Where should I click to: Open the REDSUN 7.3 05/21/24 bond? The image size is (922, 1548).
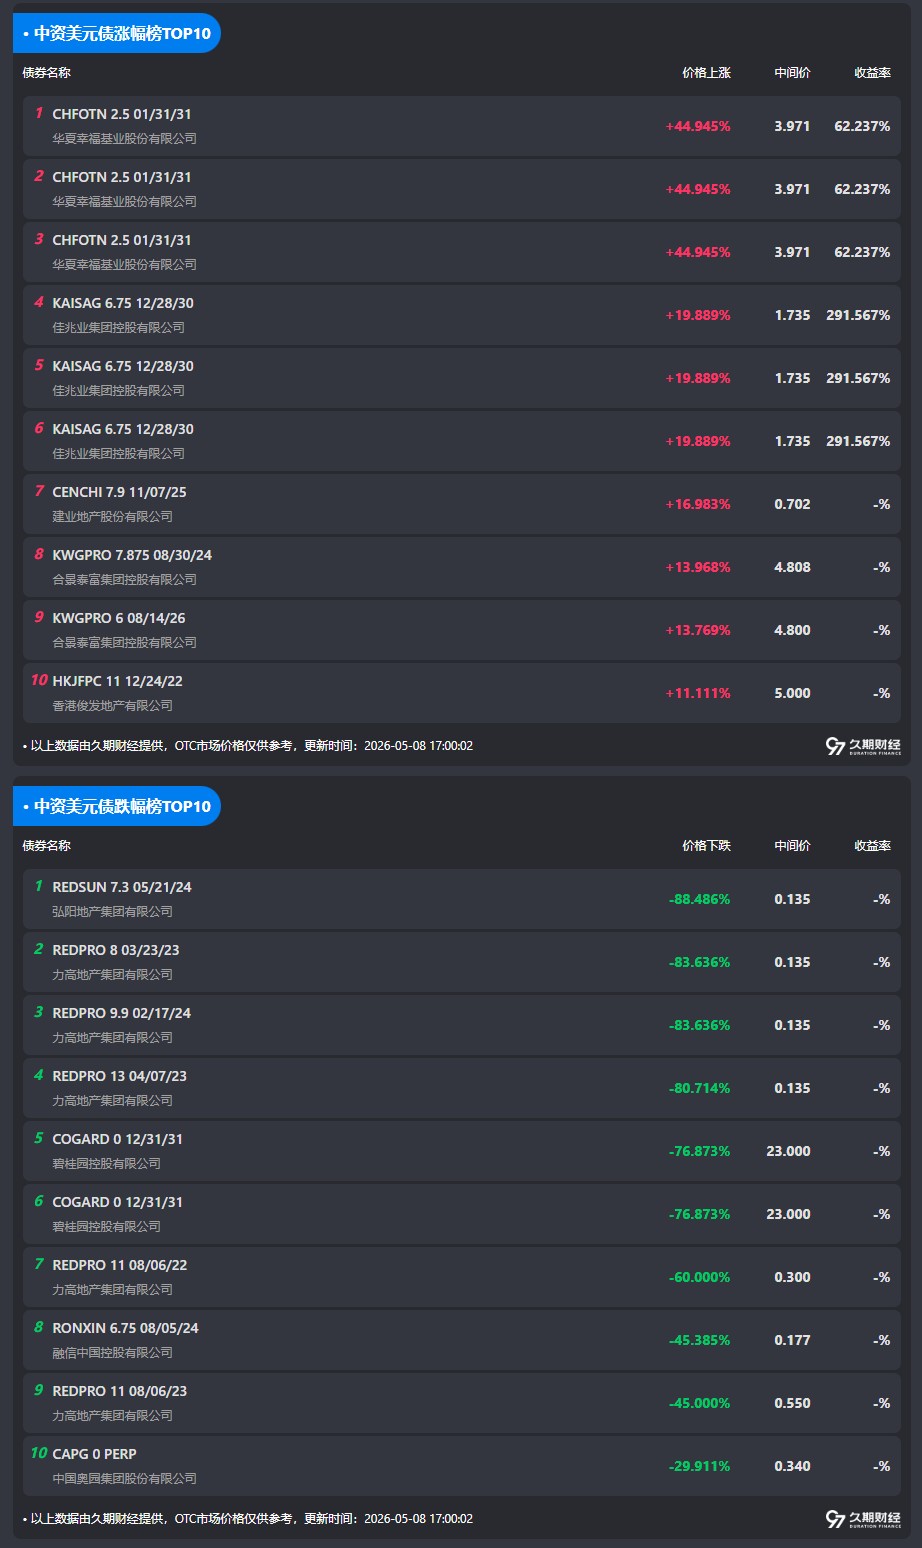[462, 899]
